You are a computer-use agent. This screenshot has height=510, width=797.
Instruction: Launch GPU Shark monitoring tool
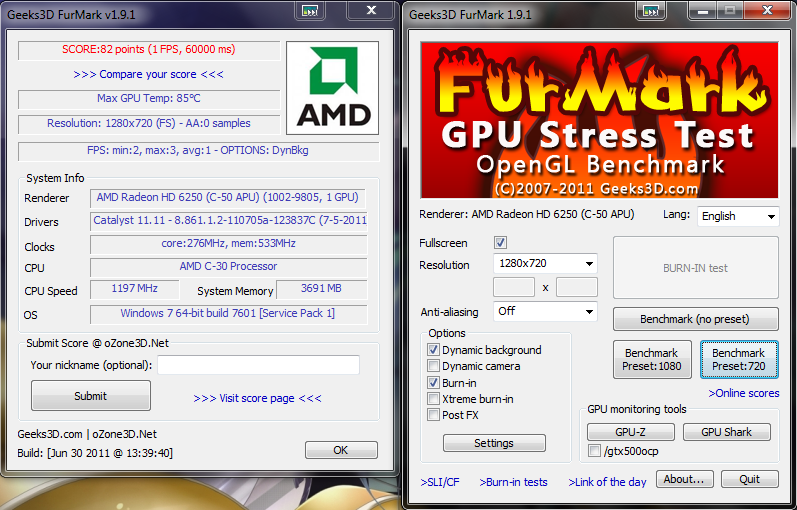pos(726,432)
